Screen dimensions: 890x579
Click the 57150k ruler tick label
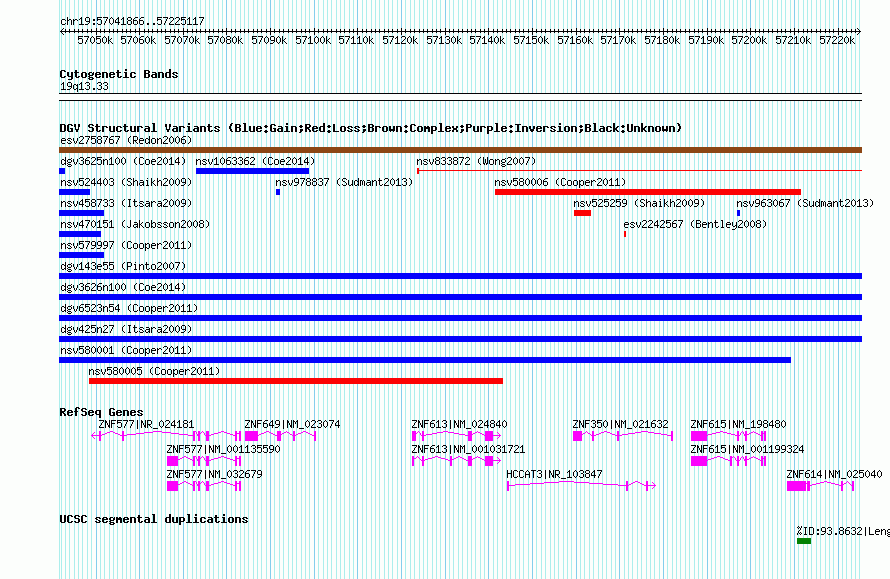coord(531,40)
